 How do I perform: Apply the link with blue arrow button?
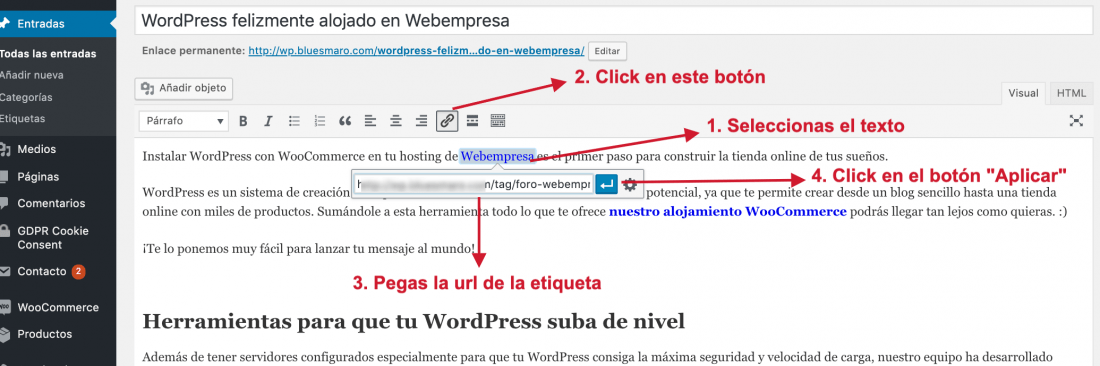(x=607, y=185)
